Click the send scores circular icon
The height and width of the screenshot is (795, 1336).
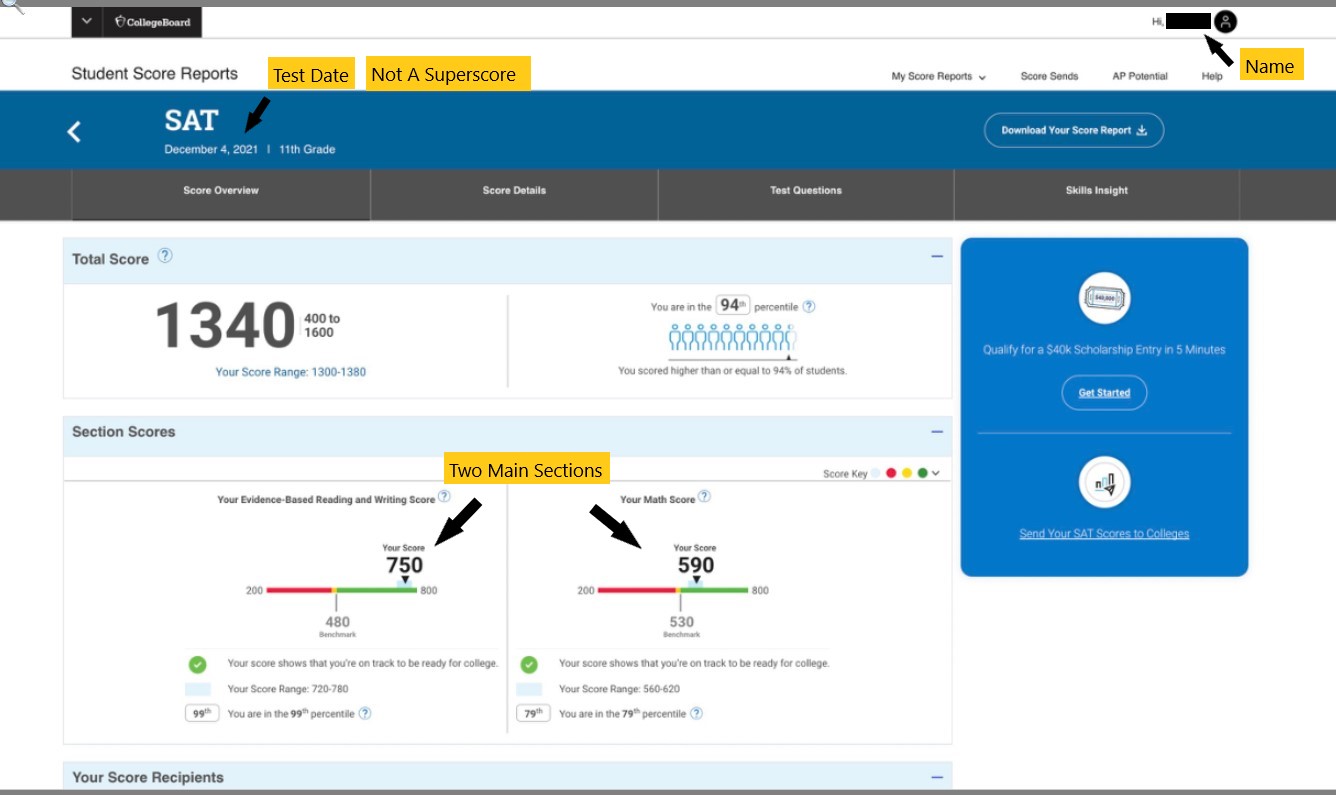pyautogui.click(x=1104, y=484)
